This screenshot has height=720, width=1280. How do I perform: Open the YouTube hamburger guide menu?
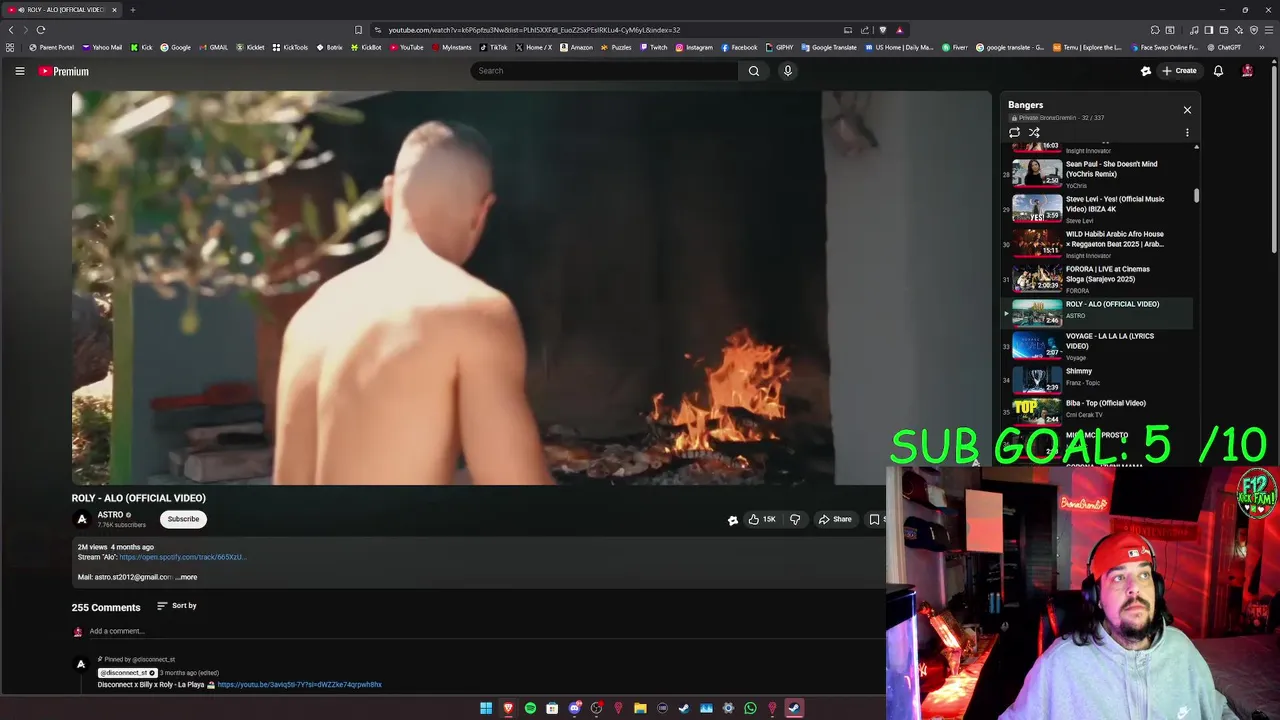tap(19, 71)
